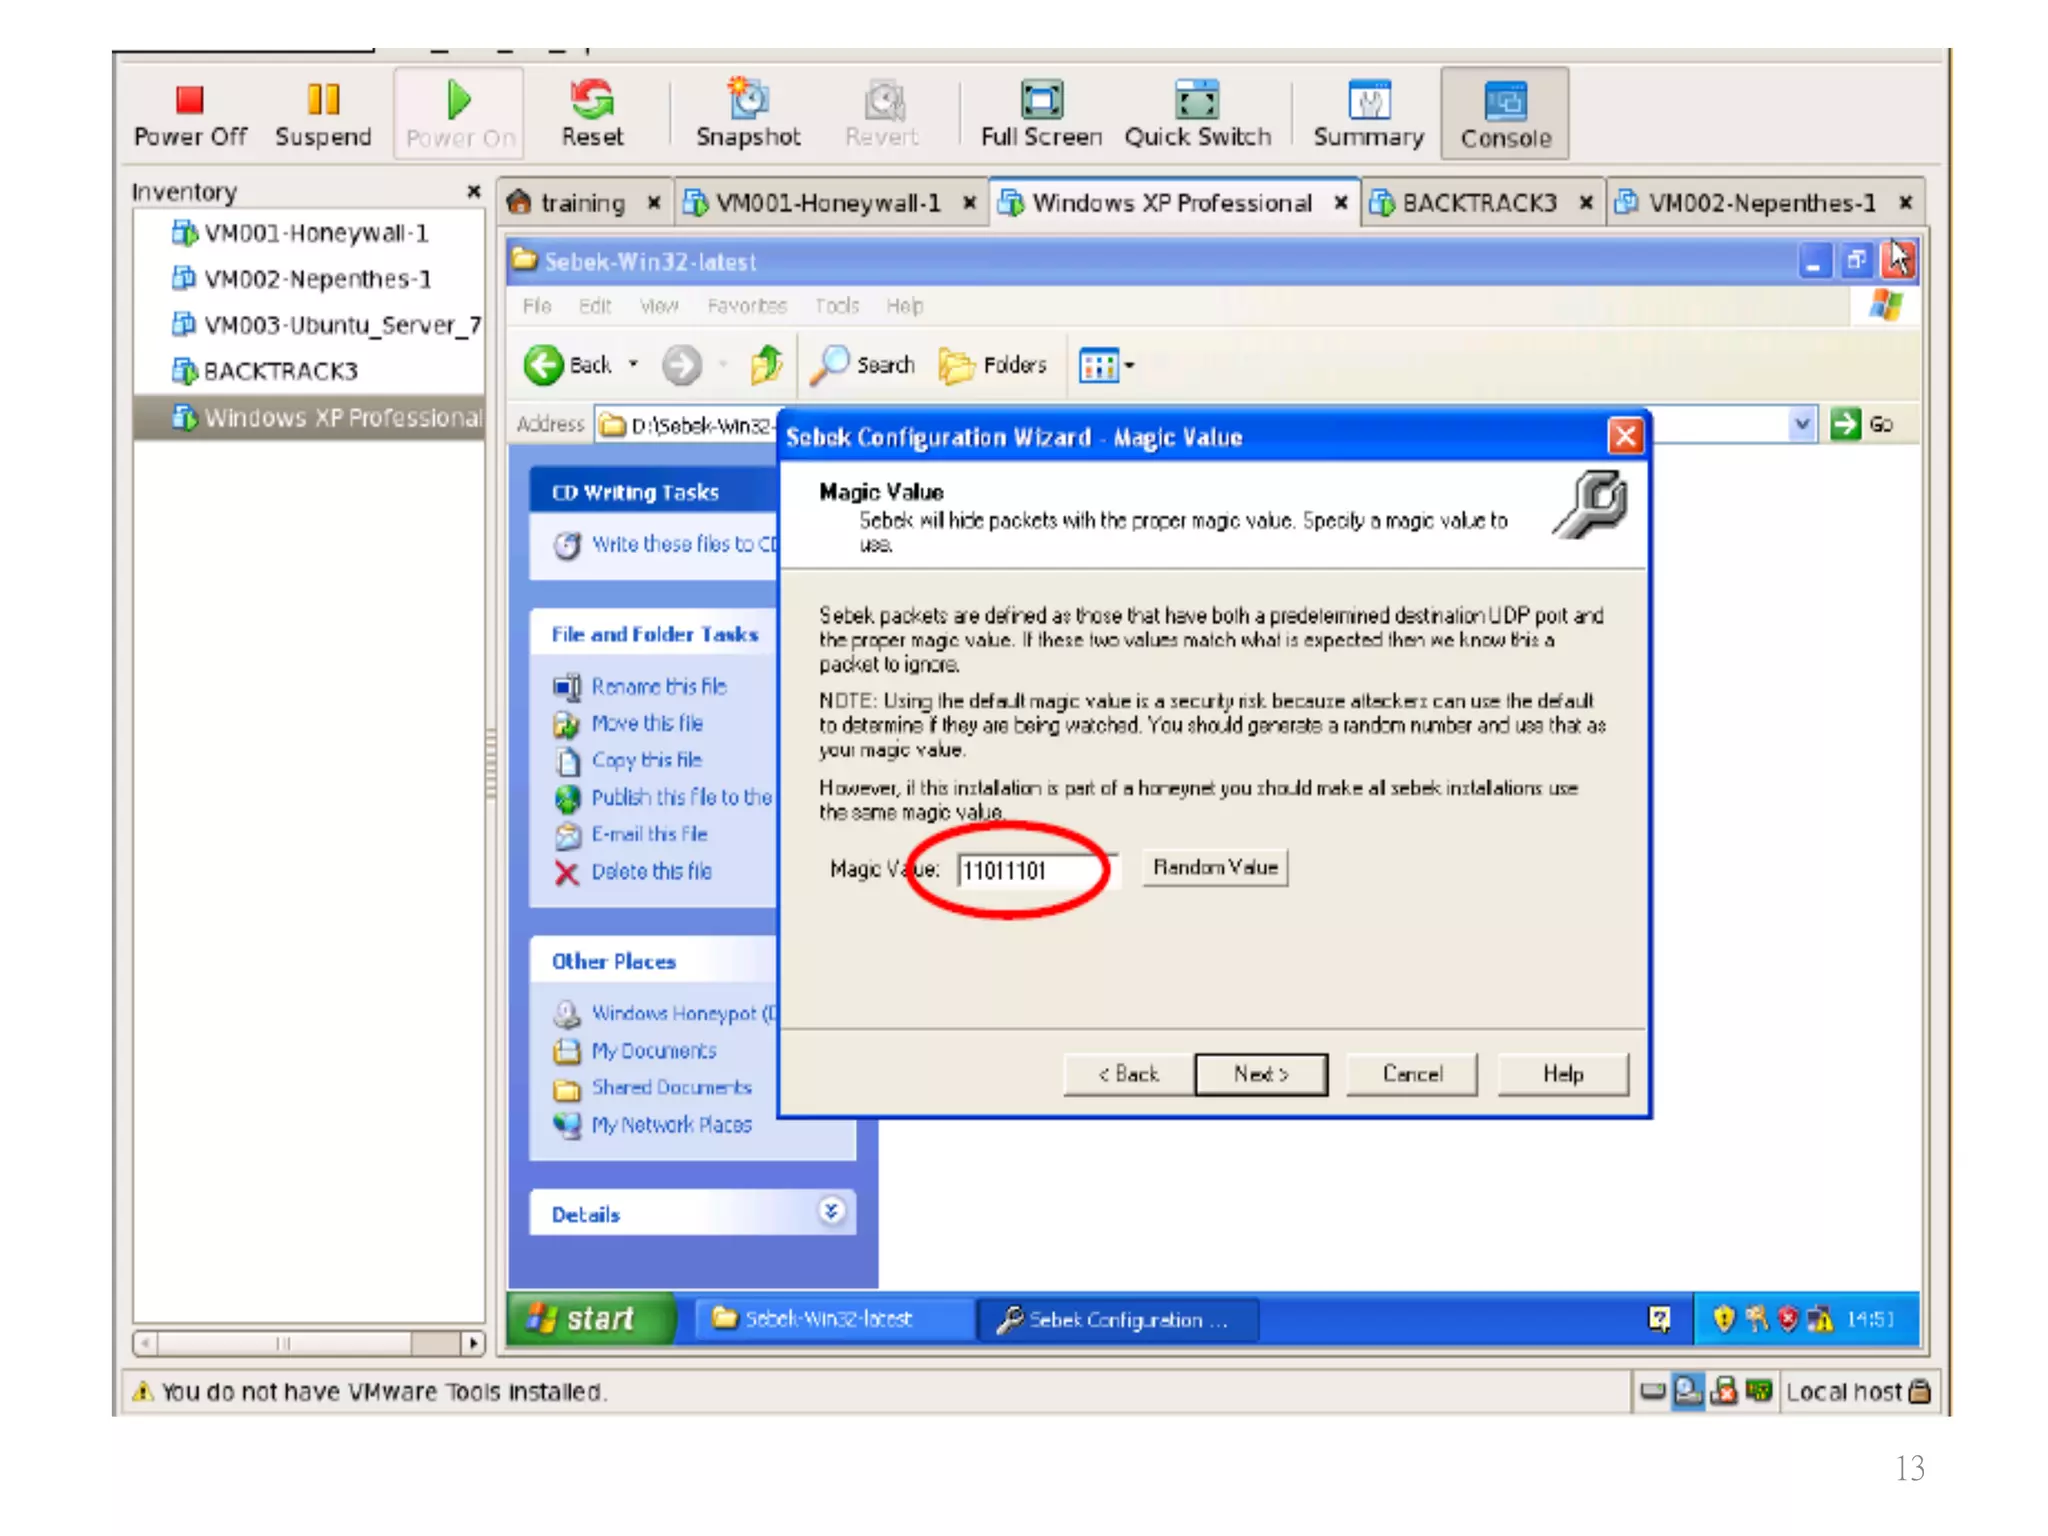Switch to the VM001-Honeywall-1 tab

[827, 203]
